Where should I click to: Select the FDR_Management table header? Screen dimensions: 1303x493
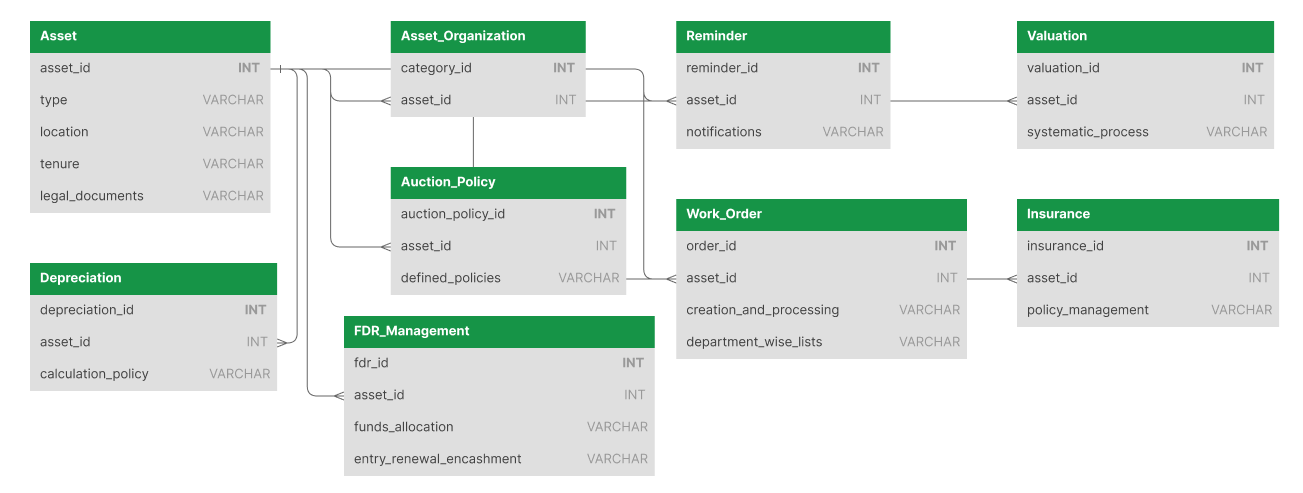pos(499,331)
